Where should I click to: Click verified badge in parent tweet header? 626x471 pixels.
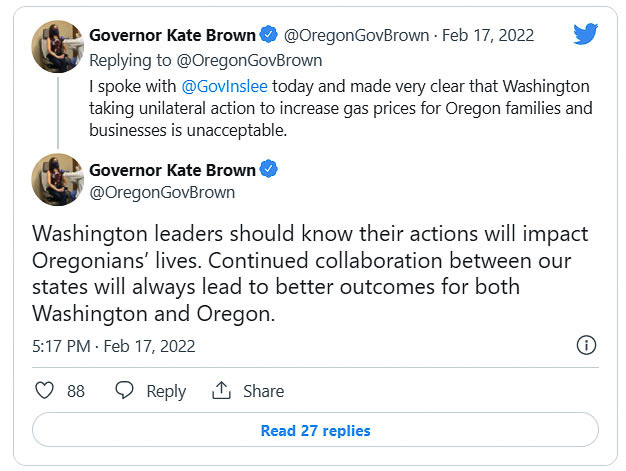[x=268, y=35]
